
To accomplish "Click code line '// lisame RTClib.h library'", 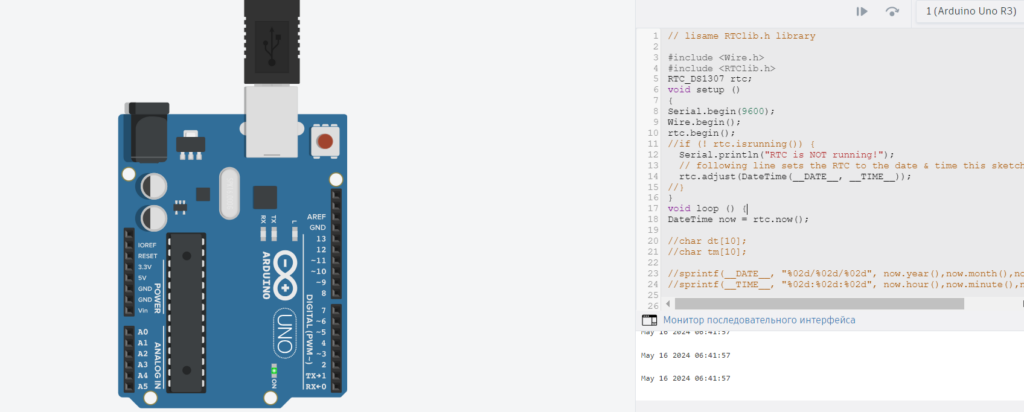I will [741, 36].
